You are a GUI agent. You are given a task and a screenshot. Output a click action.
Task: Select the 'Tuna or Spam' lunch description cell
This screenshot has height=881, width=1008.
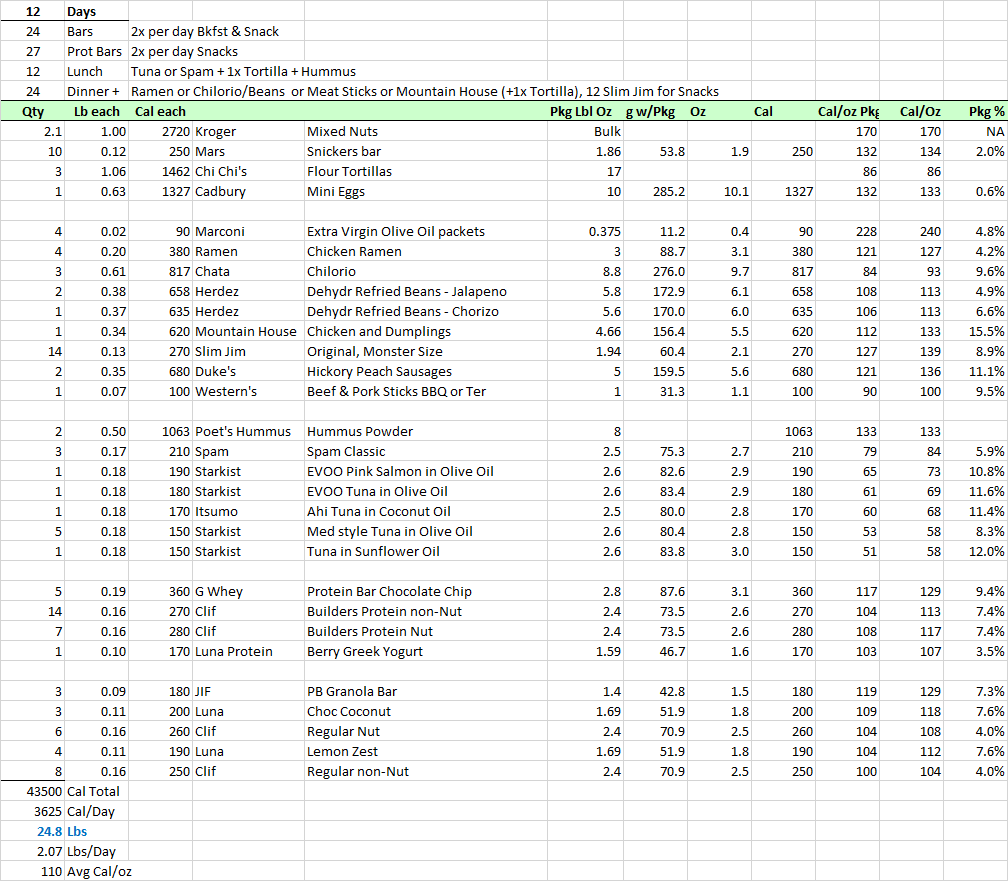click(243, 71)
